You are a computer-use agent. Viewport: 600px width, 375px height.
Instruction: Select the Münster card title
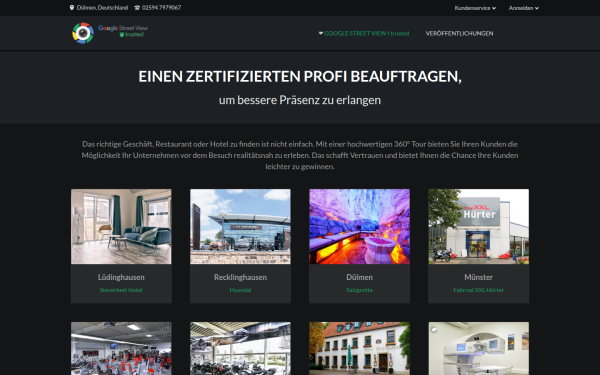click(x=479, y=277)
